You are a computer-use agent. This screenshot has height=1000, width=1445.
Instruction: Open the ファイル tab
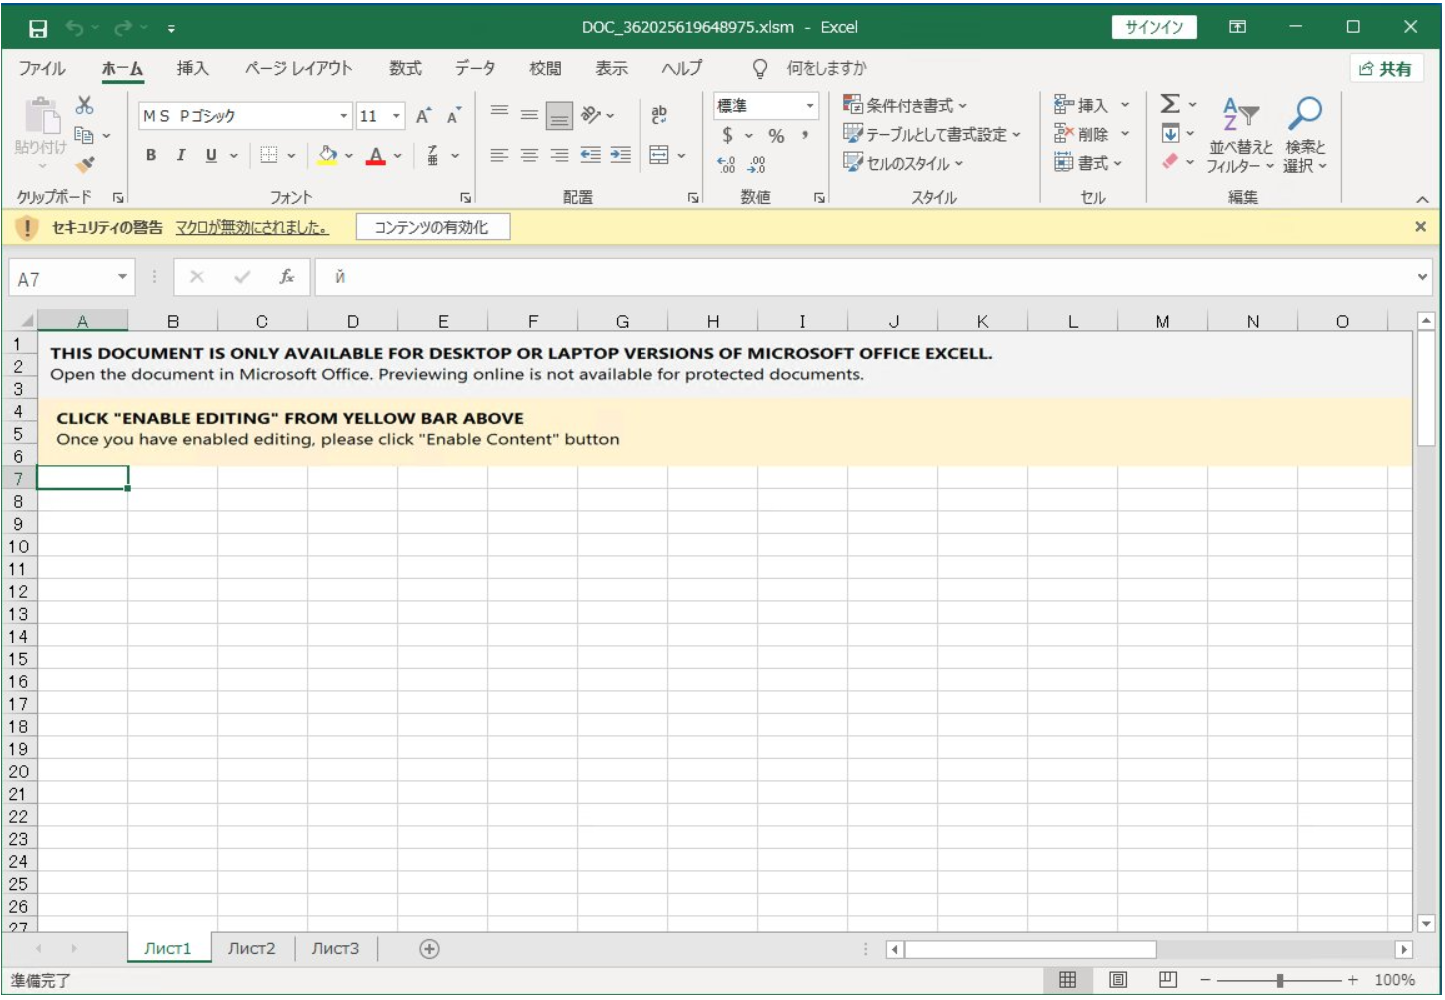click(42, 68)
